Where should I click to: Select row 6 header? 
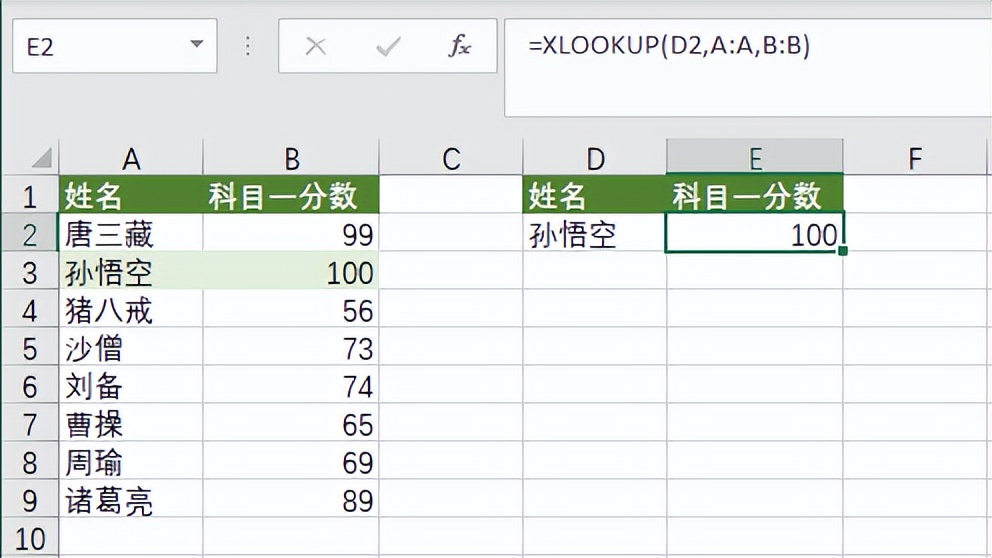pos(30,385)
